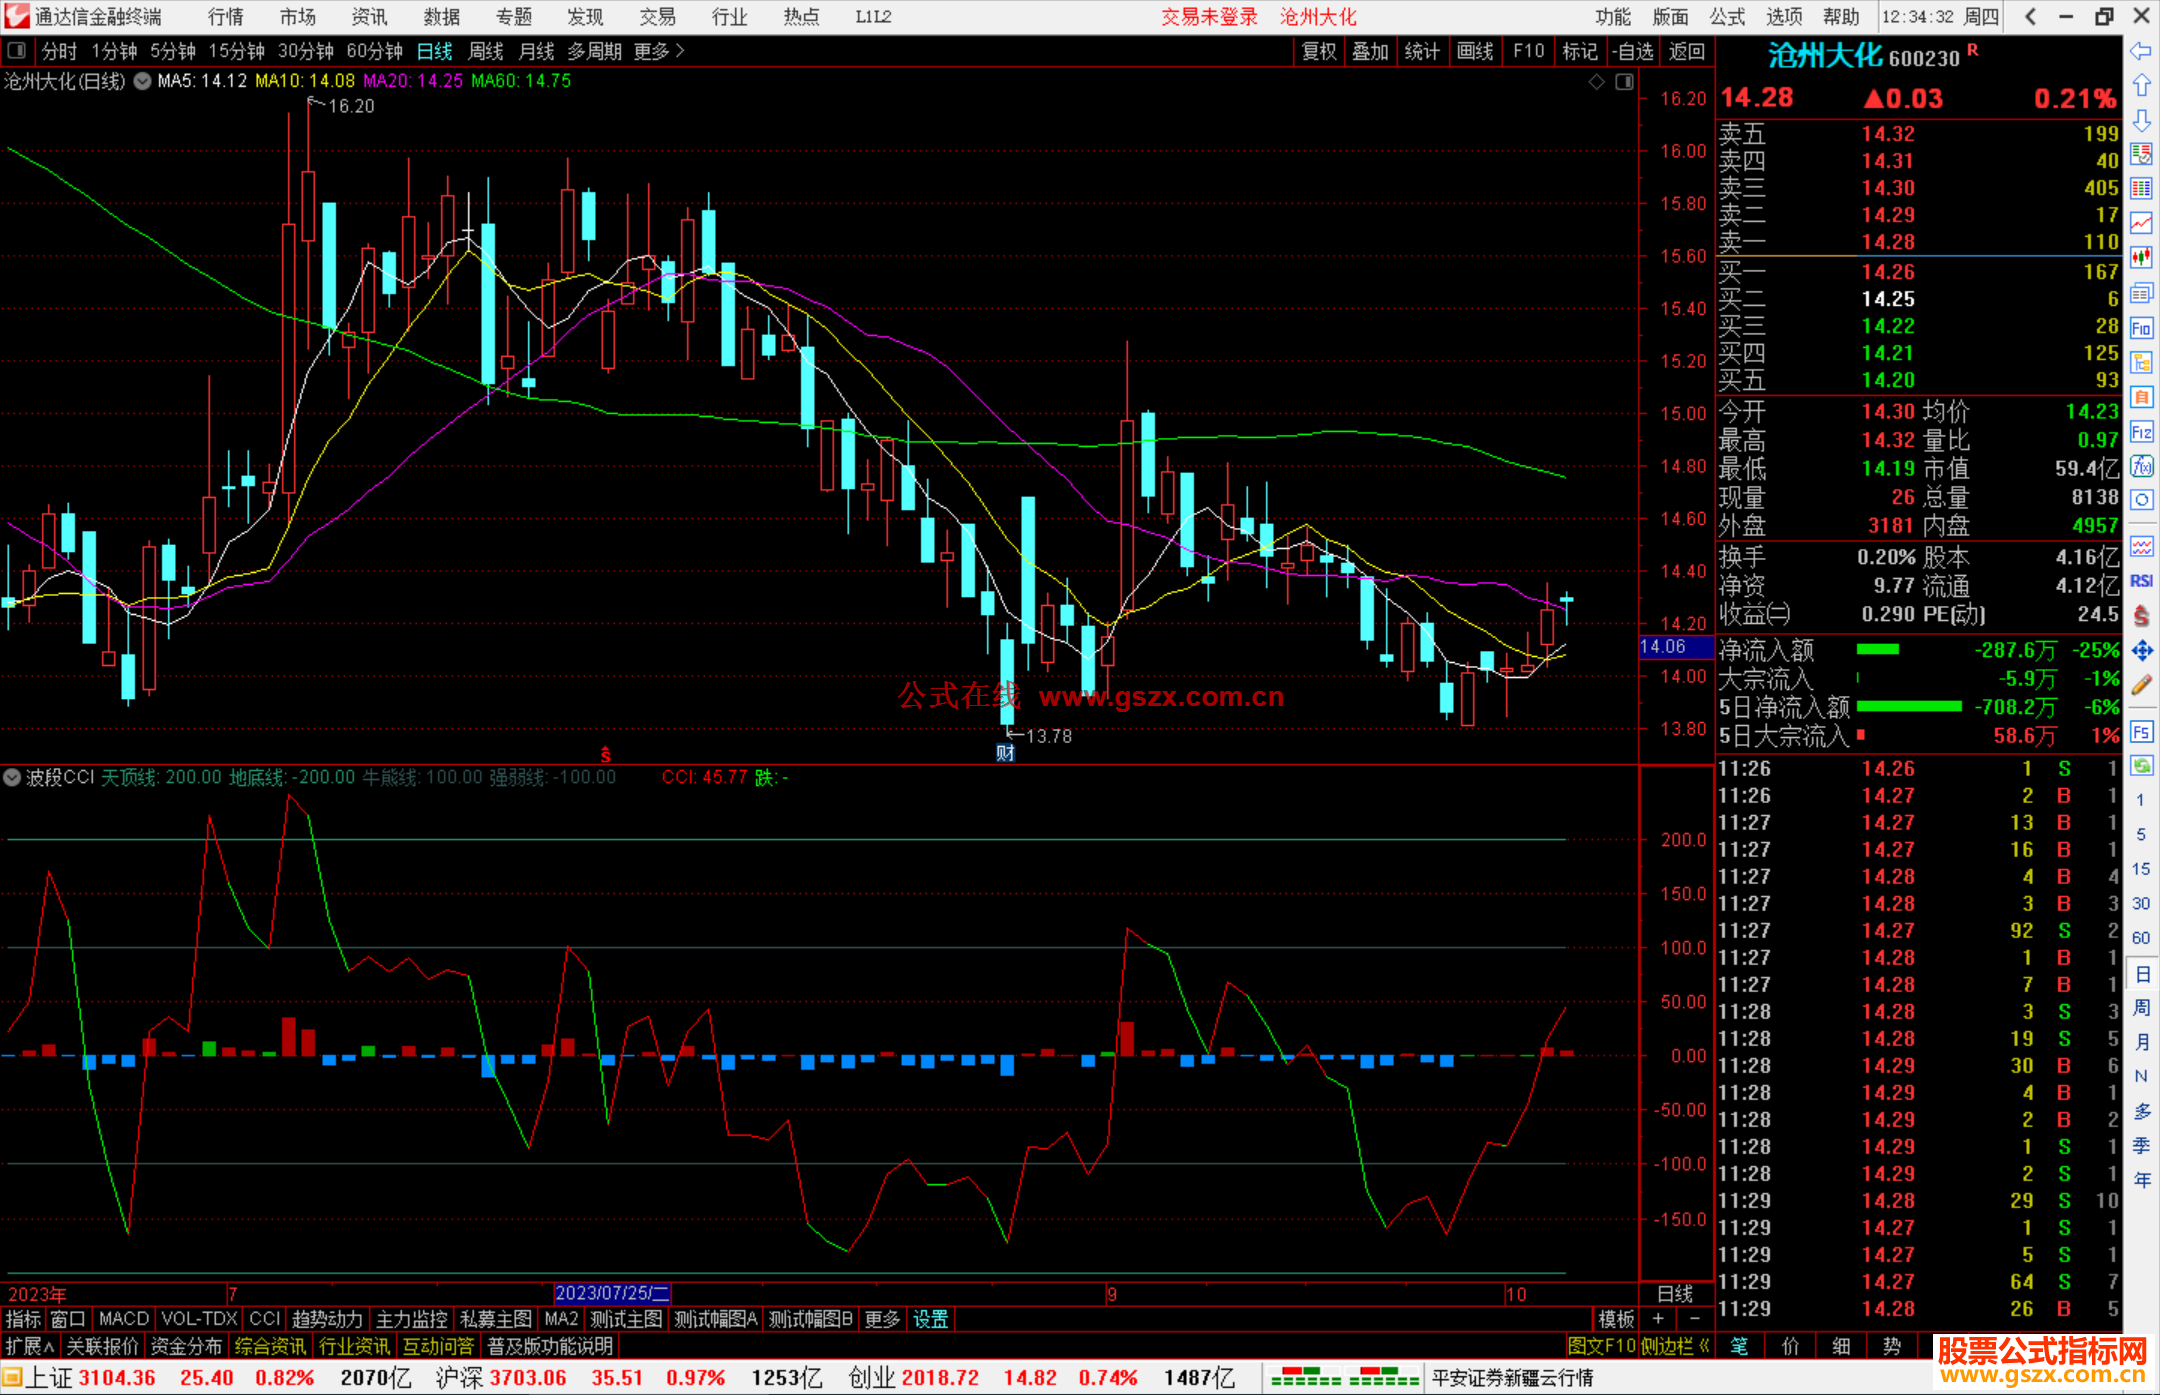Open the 行情 menu

pos(225,16)
